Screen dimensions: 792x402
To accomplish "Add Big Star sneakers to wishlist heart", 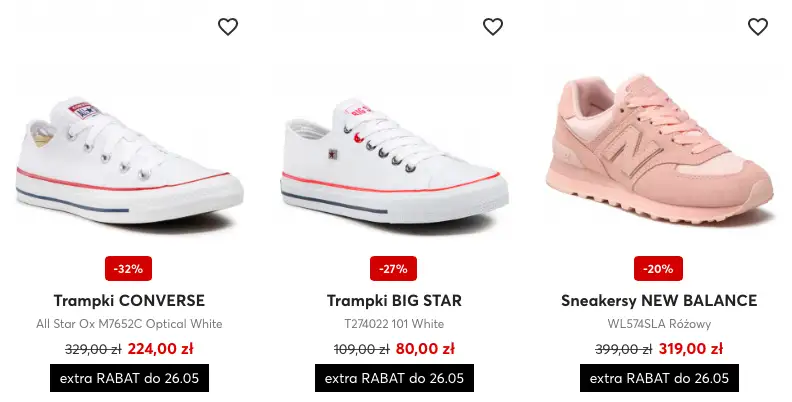I will (x=493, y=27).
